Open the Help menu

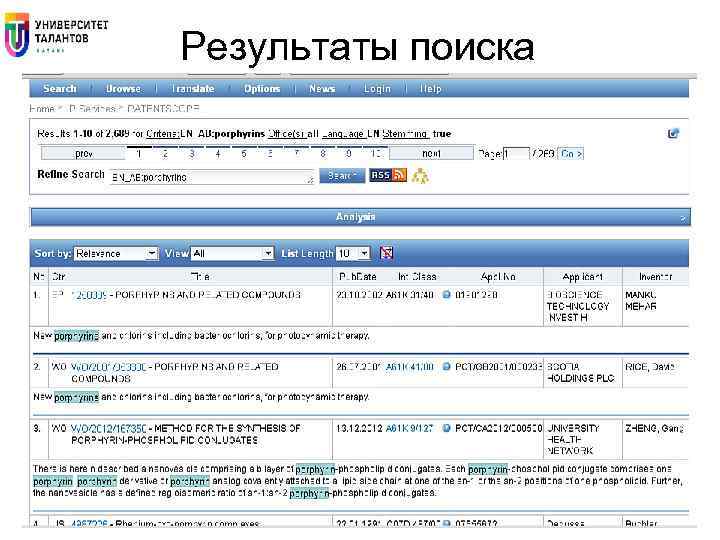pyautogui.click(x=430, y=89)
